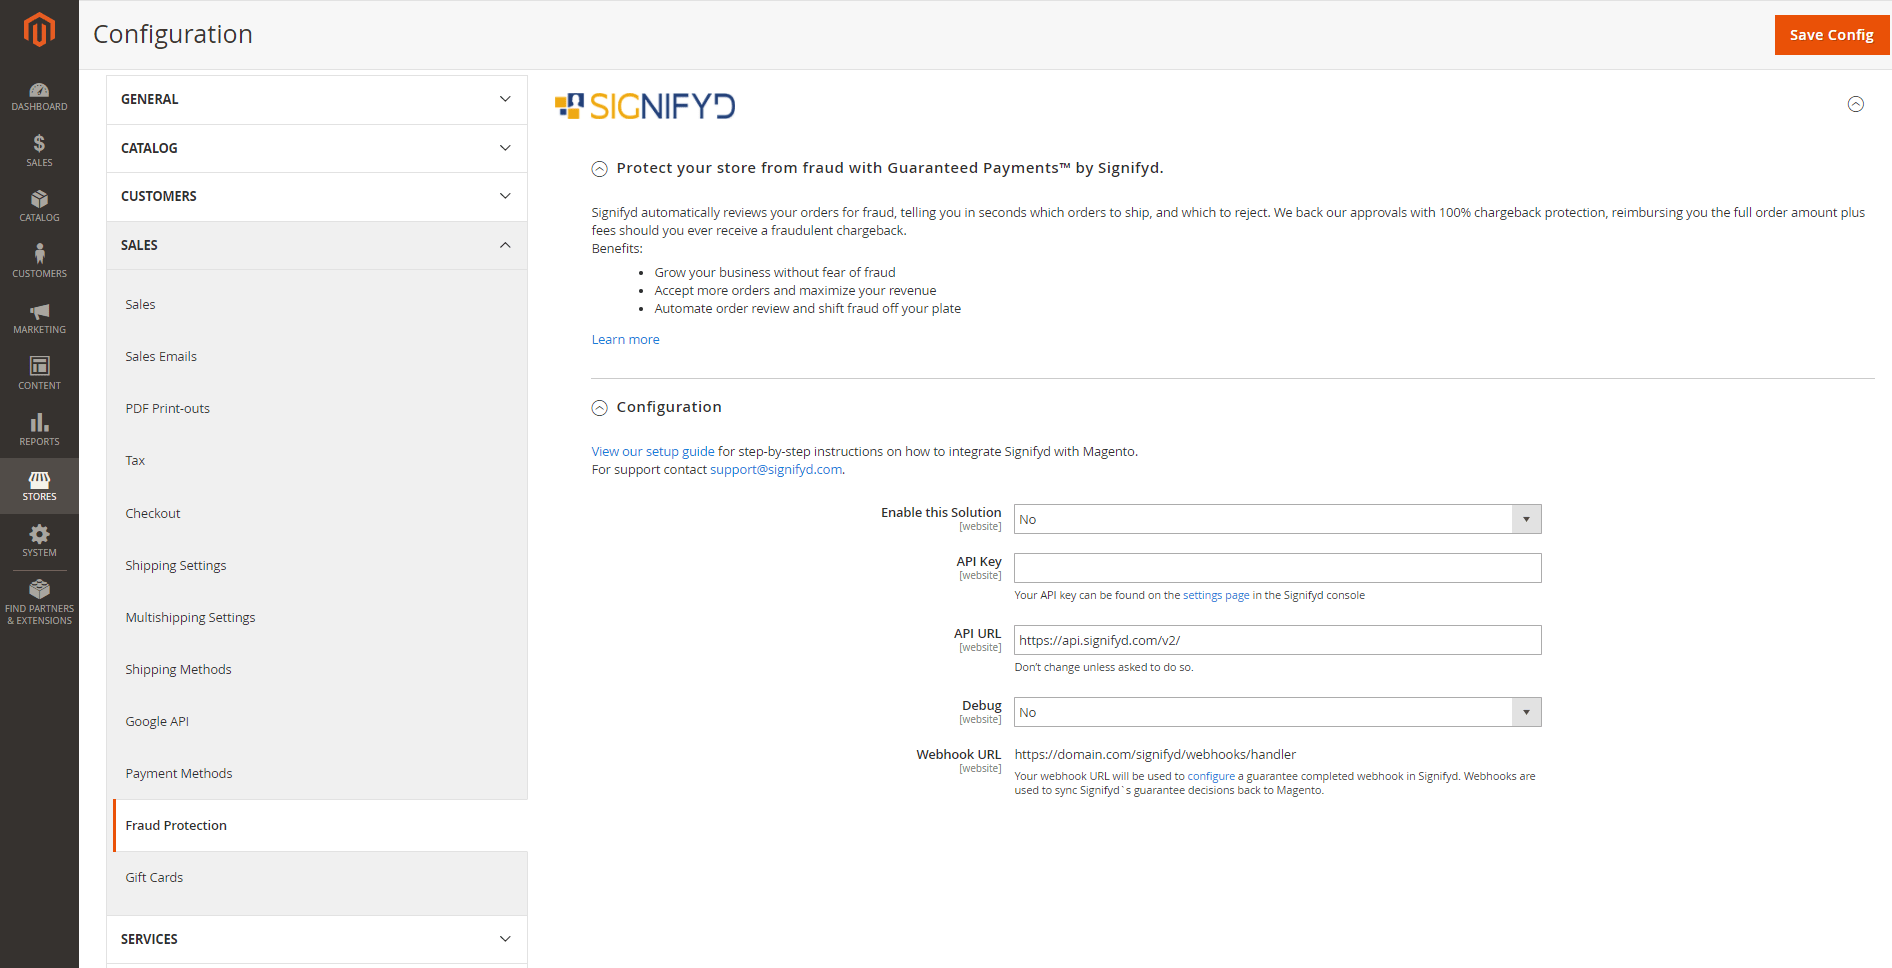Select Payment Methods menu item

pos(178,773)
